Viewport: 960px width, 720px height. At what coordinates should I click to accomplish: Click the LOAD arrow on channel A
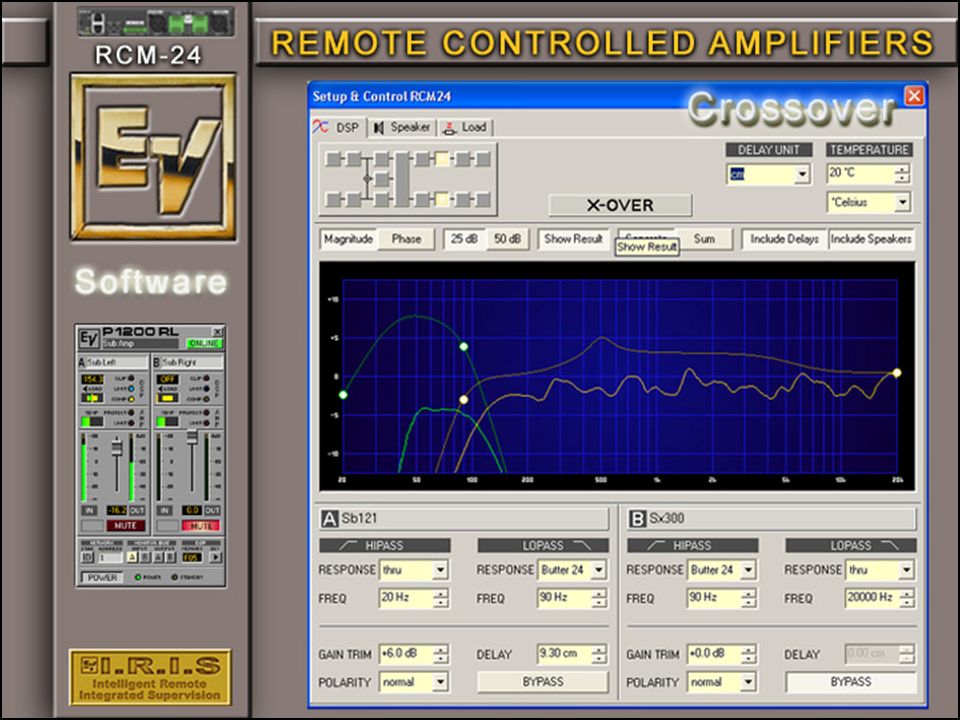pyautogui.click(x=84, y=389)
